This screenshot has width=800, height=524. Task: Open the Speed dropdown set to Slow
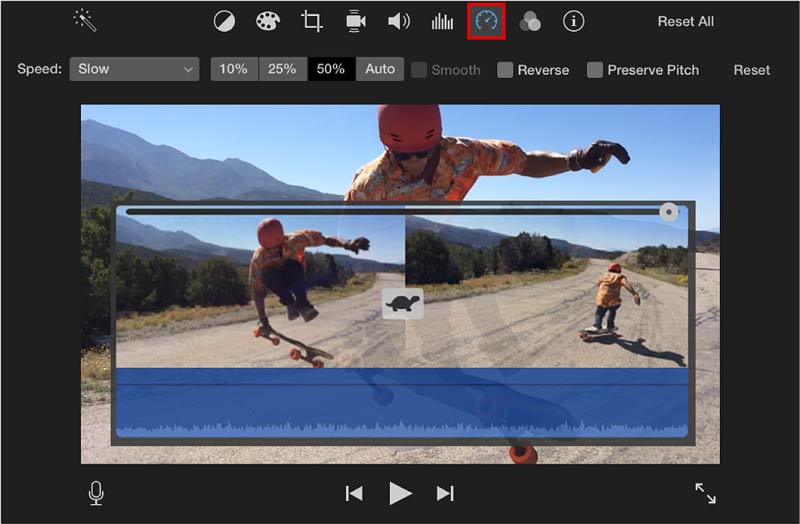(x=134, y=69)
